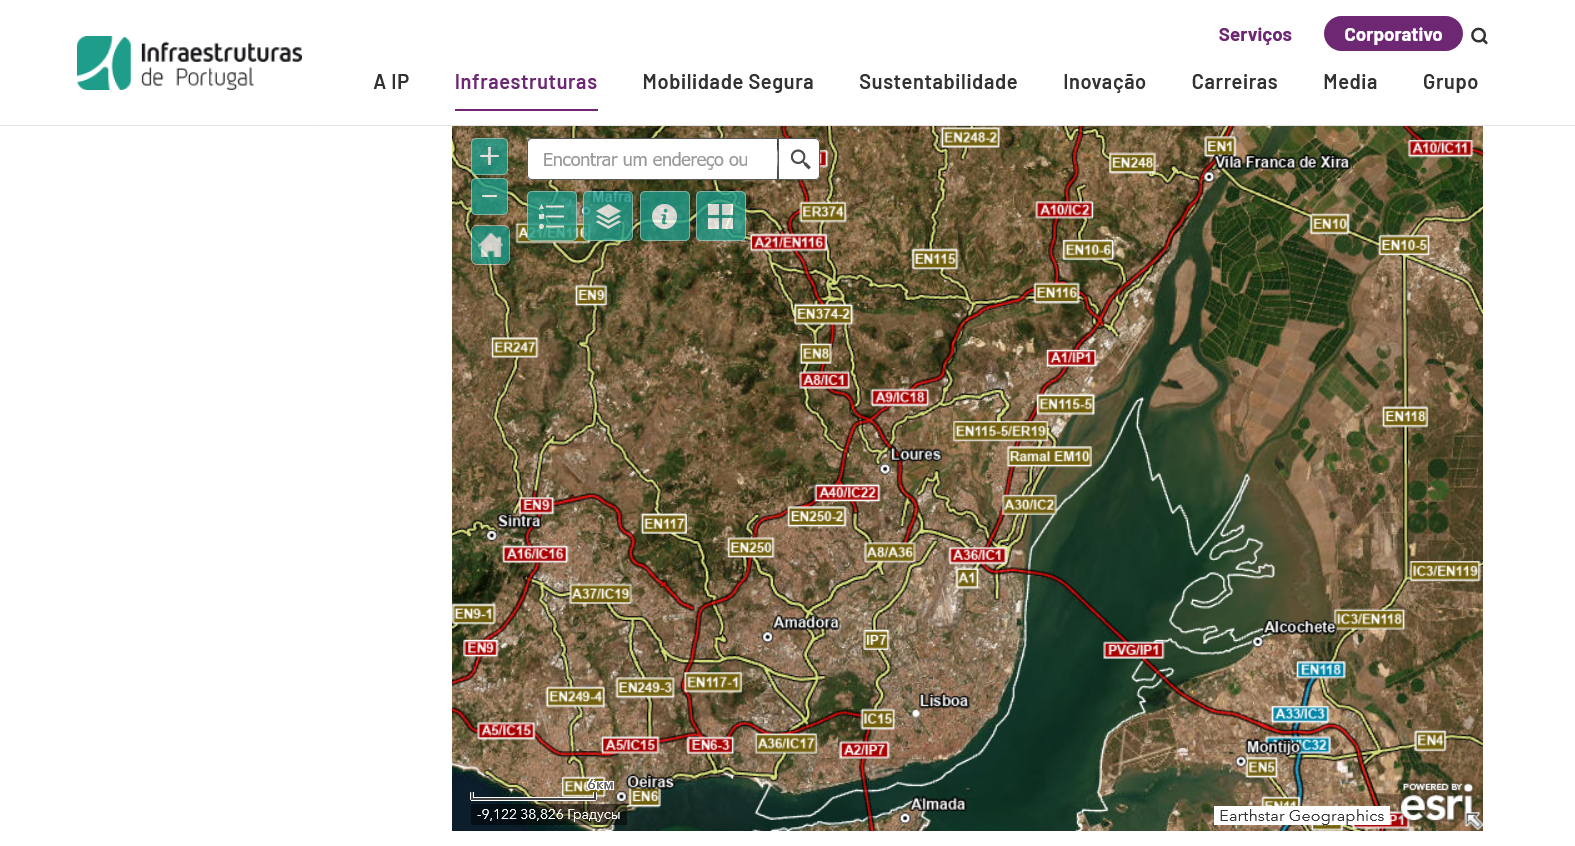Image resolution: width=1575 pixels, height=846 pixels.
Task: Zoom out of the map
Action: click(489, 196)
